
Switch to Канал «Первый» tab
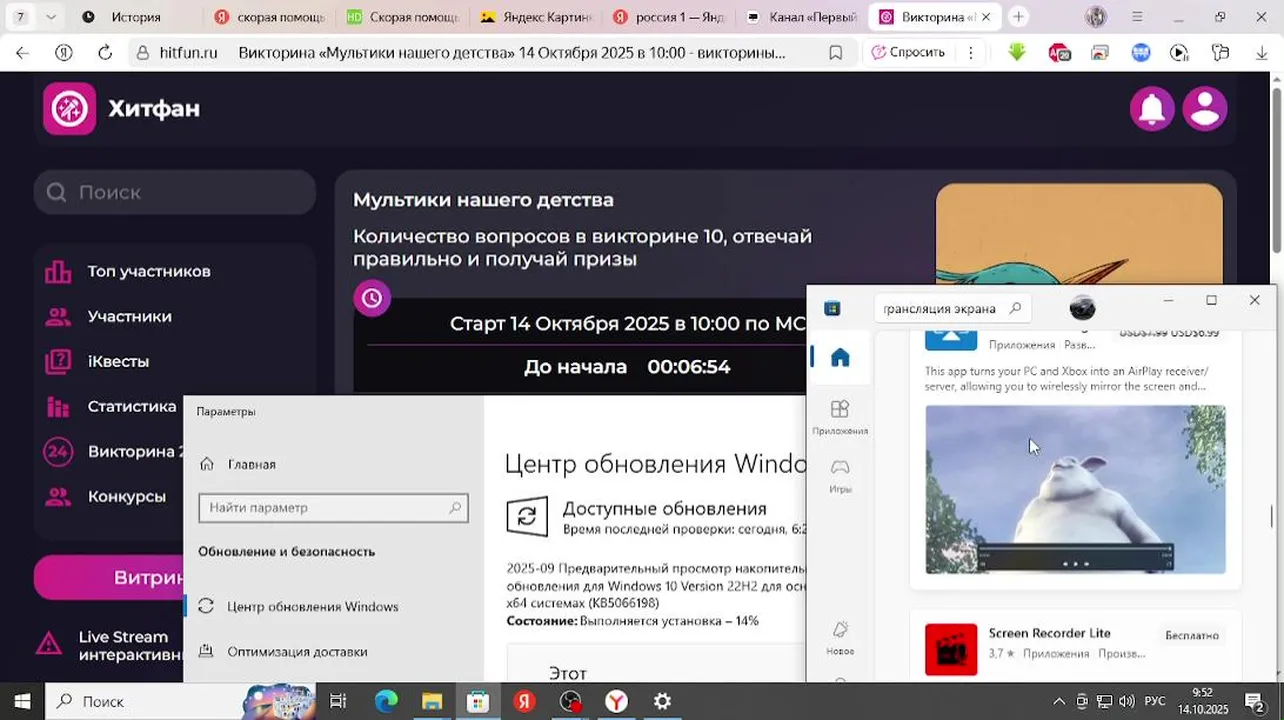pos(801,17)
